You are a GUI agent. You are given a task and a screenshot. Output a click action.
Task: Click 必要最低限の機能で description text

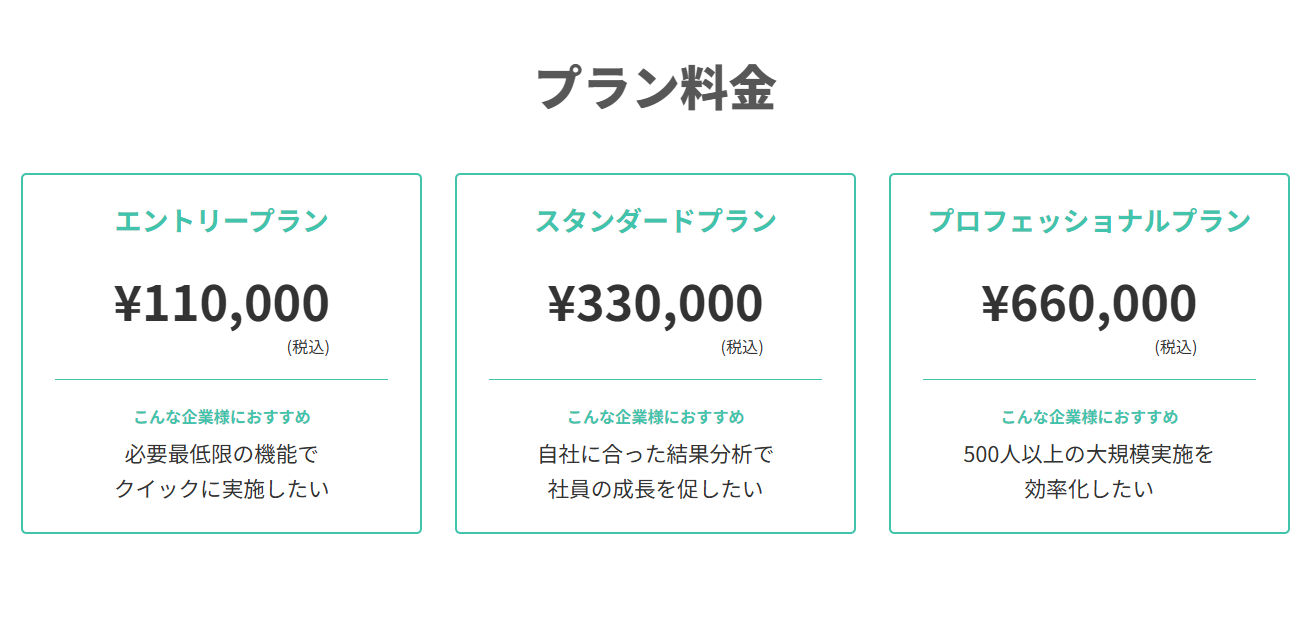[221, 455]
